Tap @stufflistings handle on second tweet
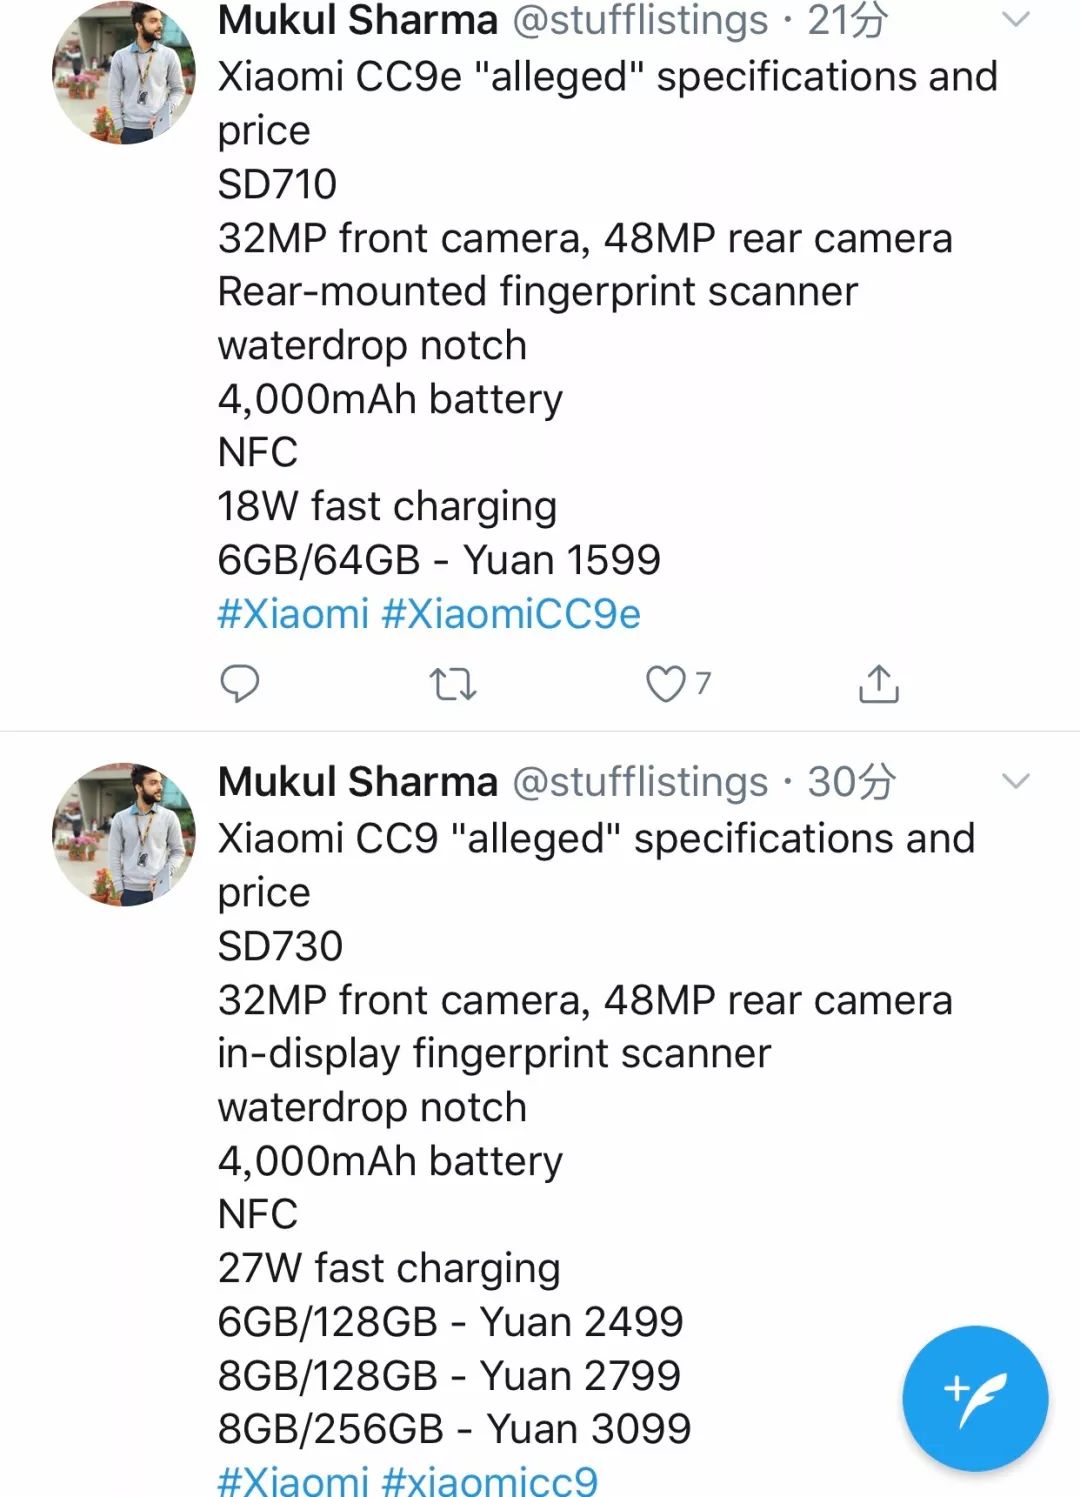1080x1497 pixels. tap(640, 782)
